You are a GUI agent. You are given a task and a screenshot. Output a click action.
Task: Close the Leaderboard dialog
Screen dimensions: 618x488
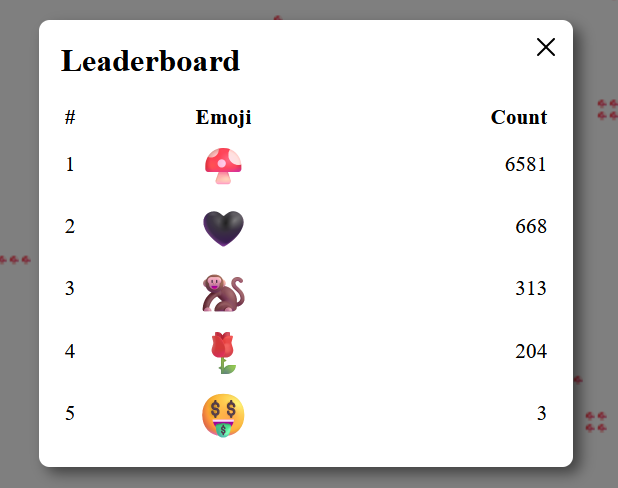click(x=546, y=47)
